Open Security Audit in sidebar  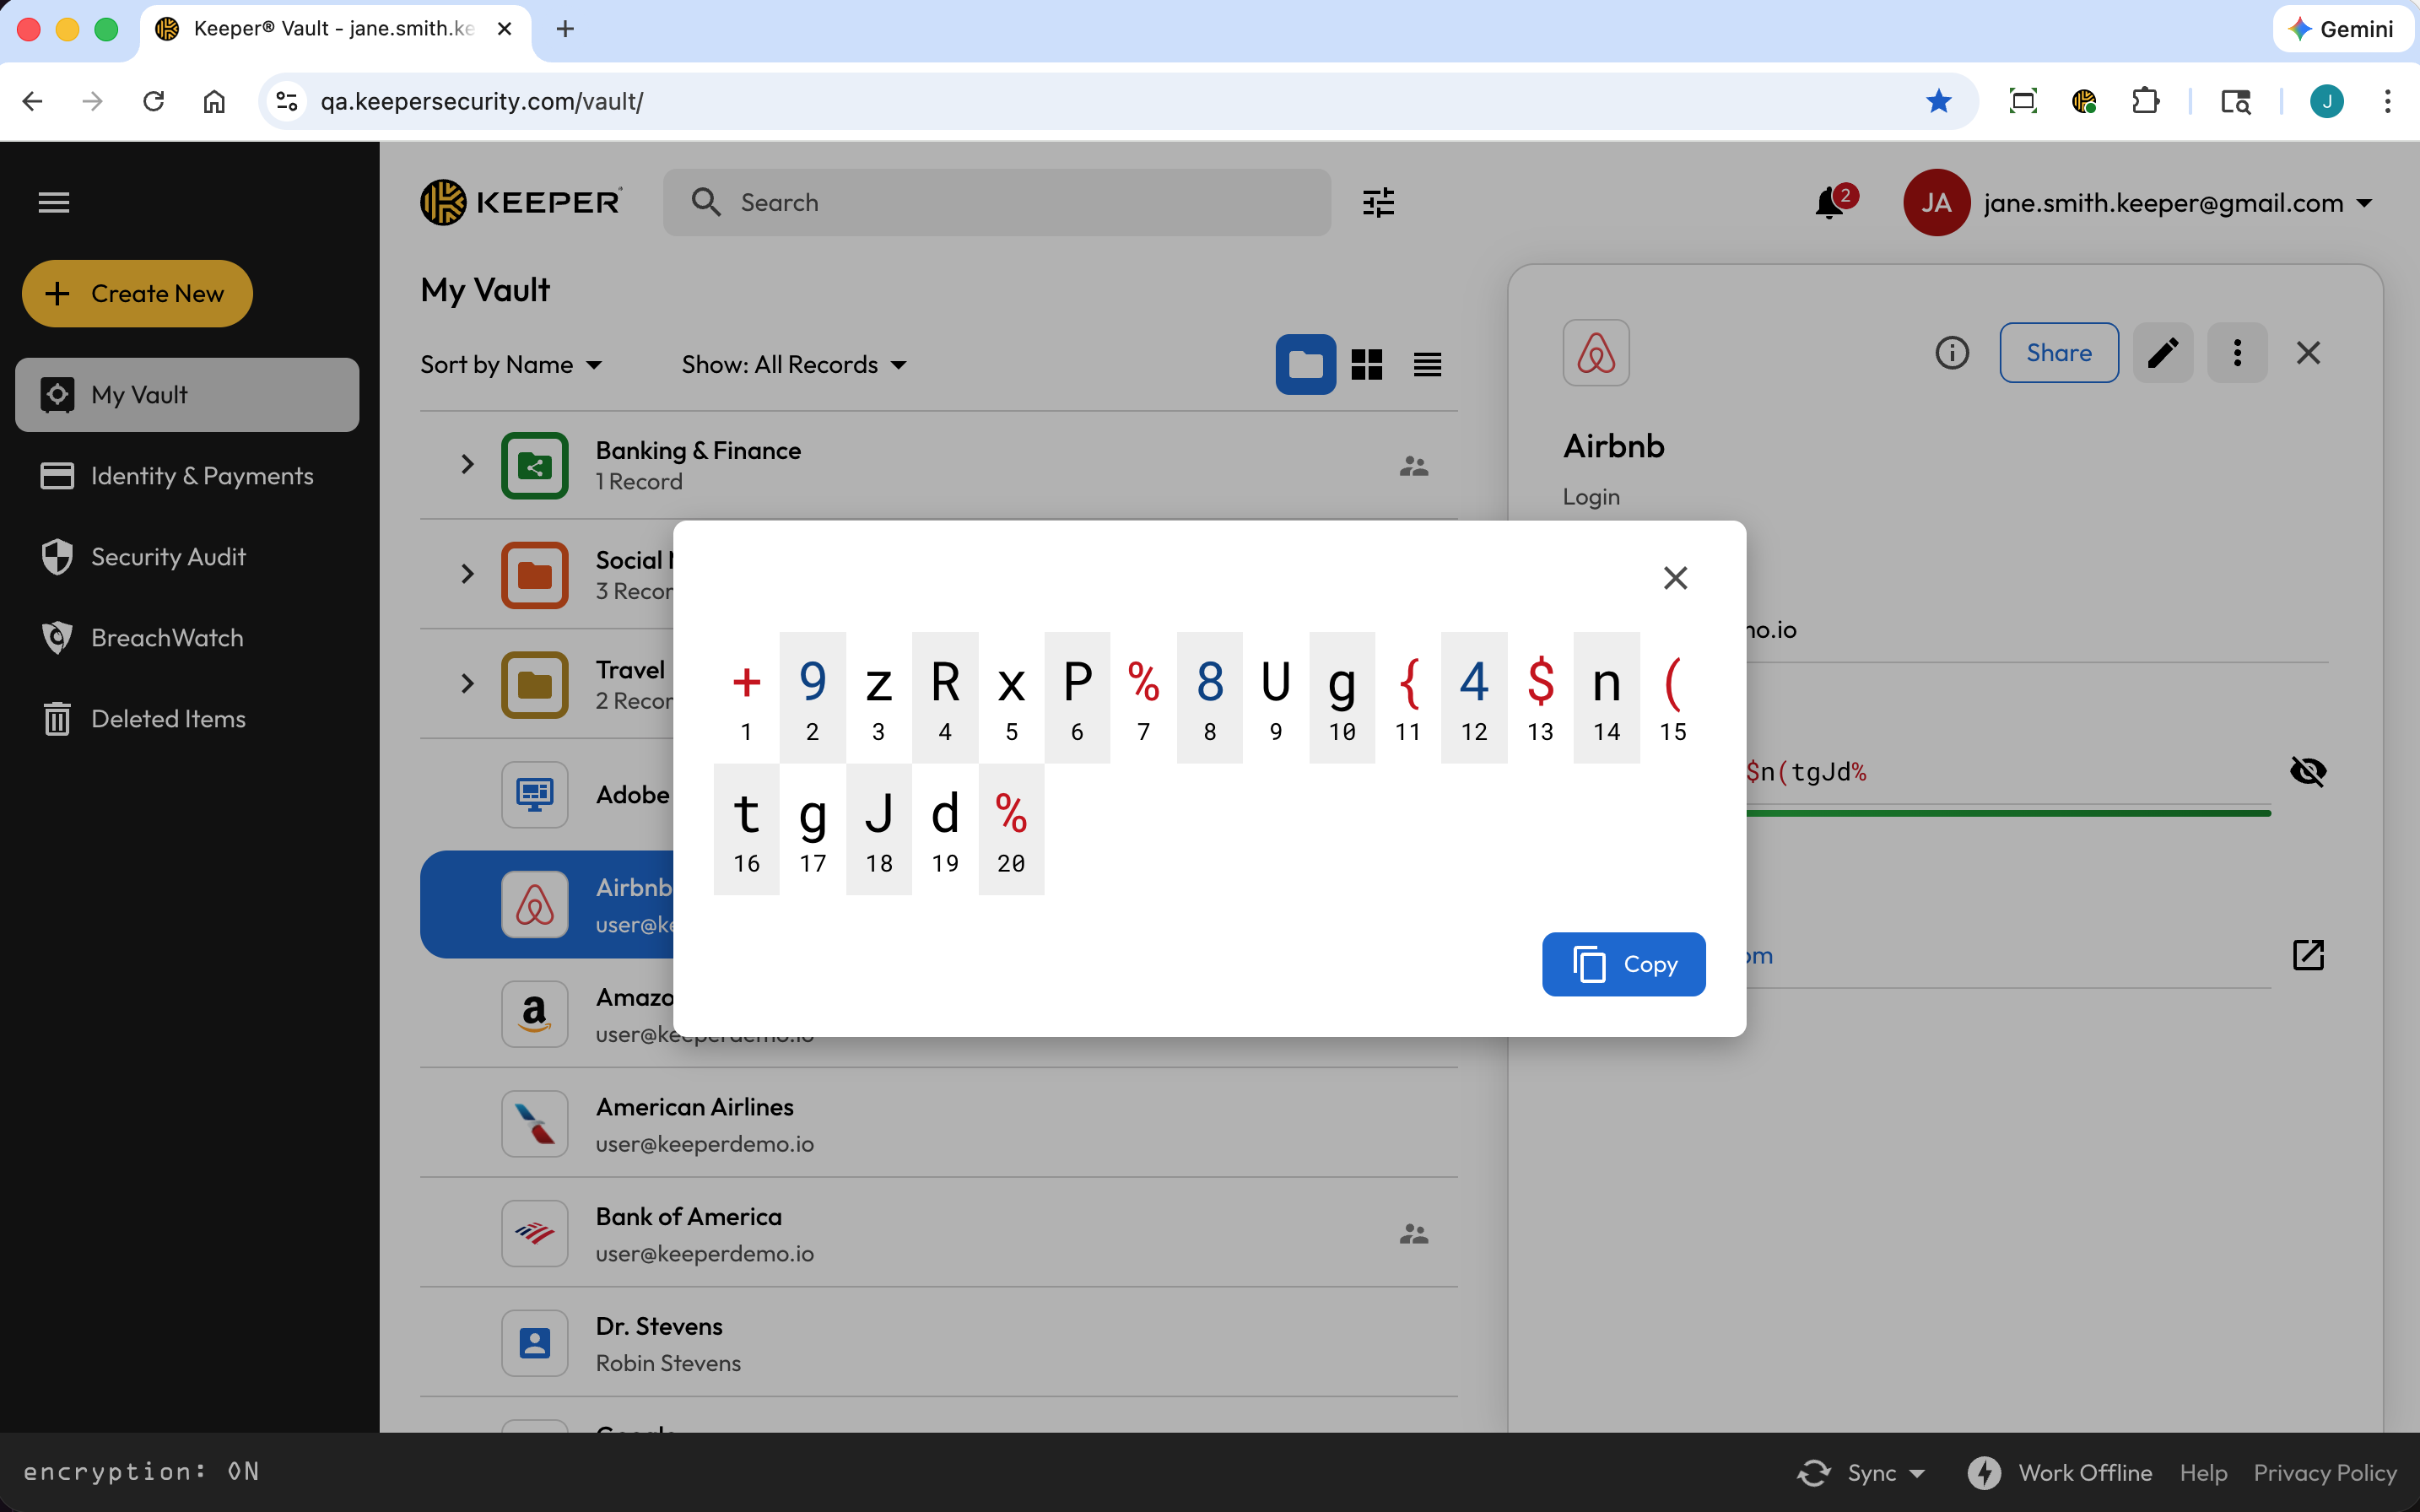pos(168,557)
